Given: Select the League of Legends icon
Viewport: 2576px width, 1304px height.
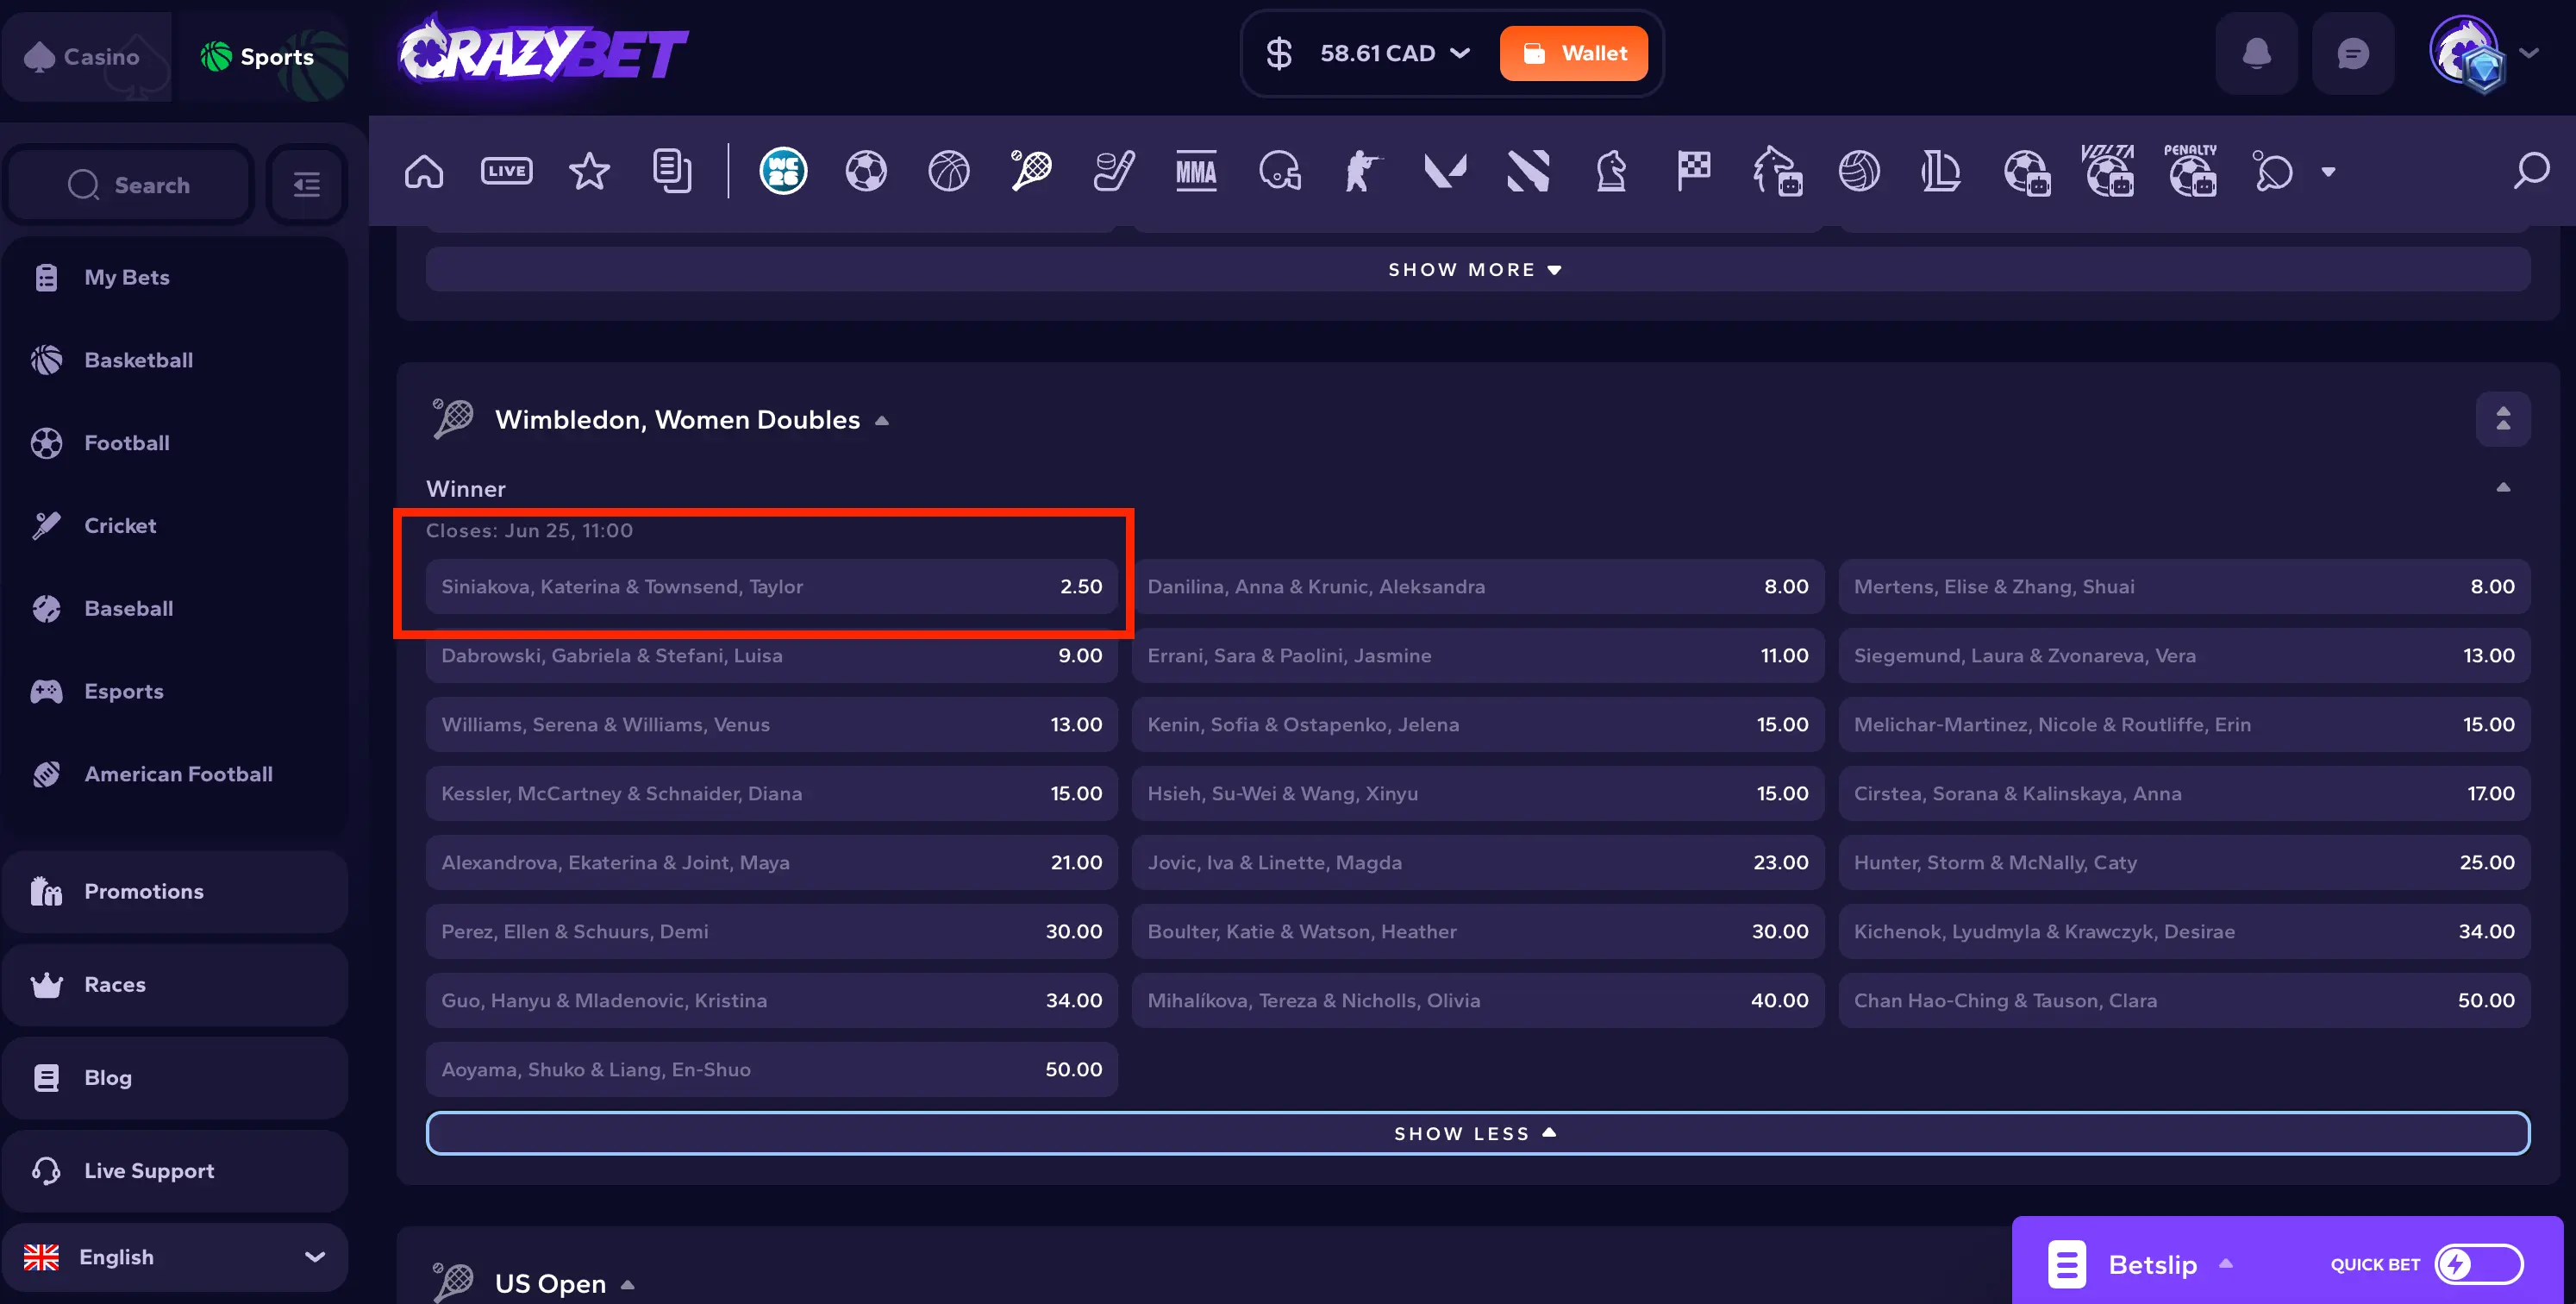Looking at the screenshot, I should point(1941,171).
